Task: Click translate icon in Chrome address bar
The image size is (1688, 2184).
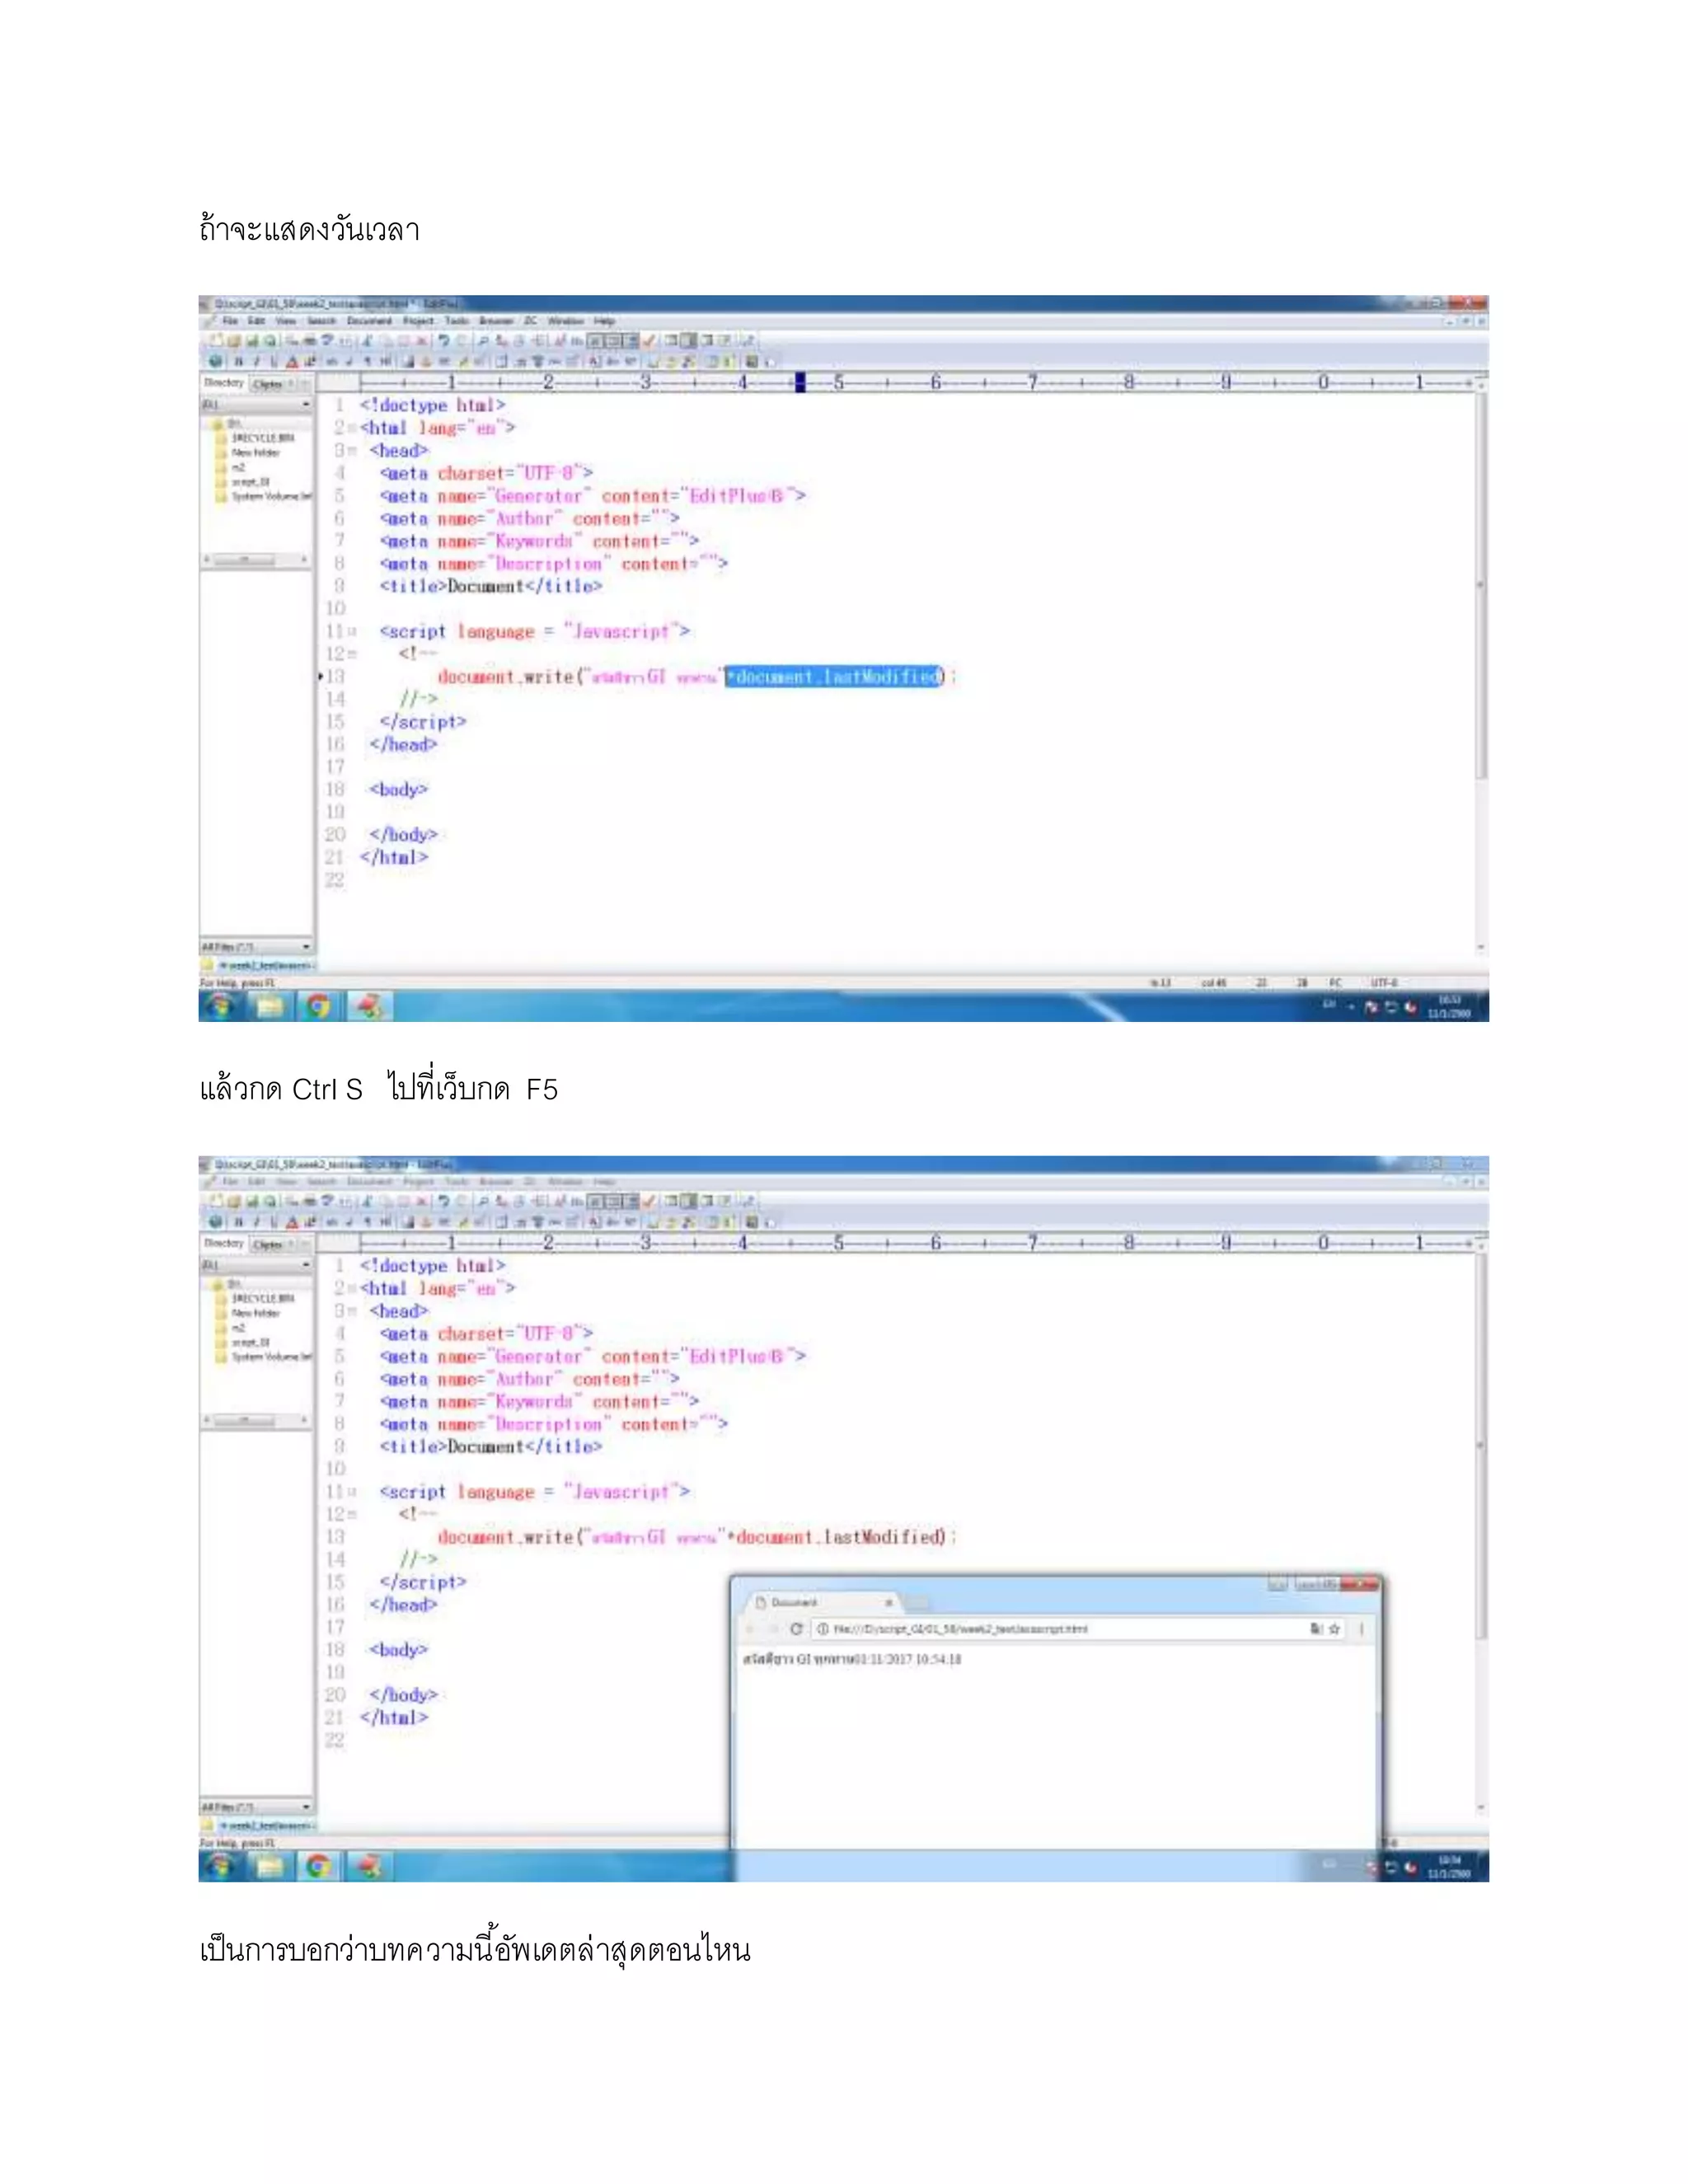Action: (x=1316, y=1629)
